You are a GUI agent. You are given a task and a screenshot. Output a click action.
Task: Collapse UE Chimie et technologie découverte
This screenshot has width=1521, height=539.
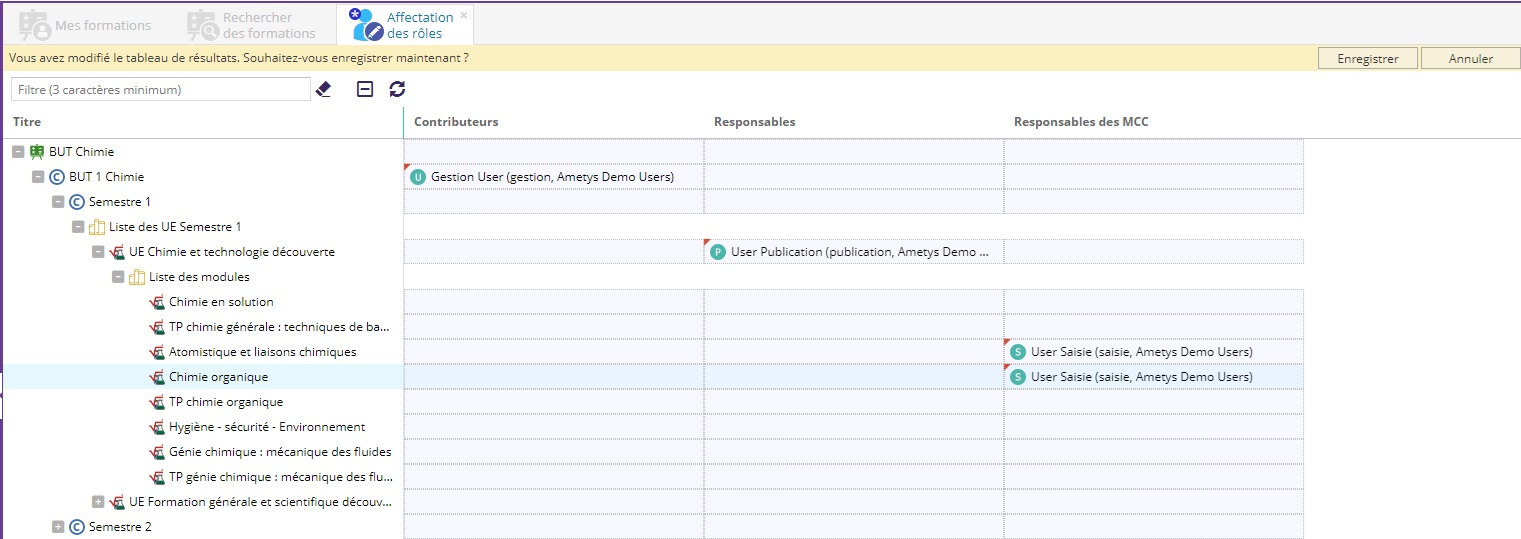point(98,252)
